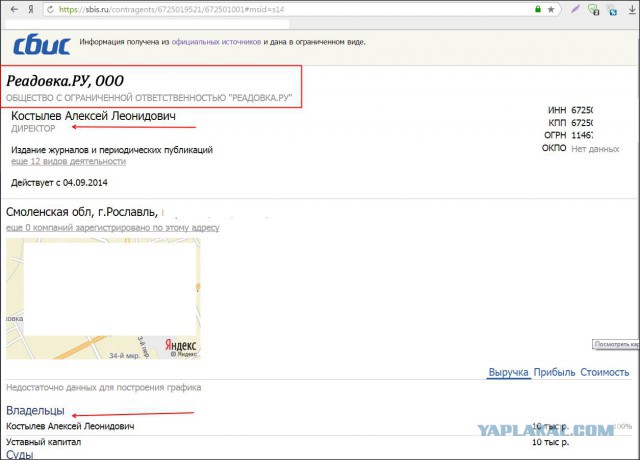640x460 pixels.
Task: Select director name Костылев Алексей Леонидович
Action: click(93, 116)
